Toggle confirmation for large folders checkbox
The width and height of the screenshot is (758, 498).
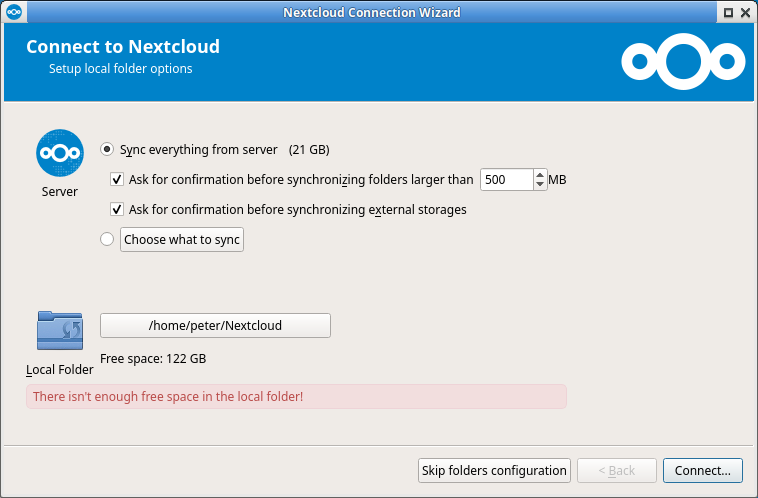pos(117,179)
